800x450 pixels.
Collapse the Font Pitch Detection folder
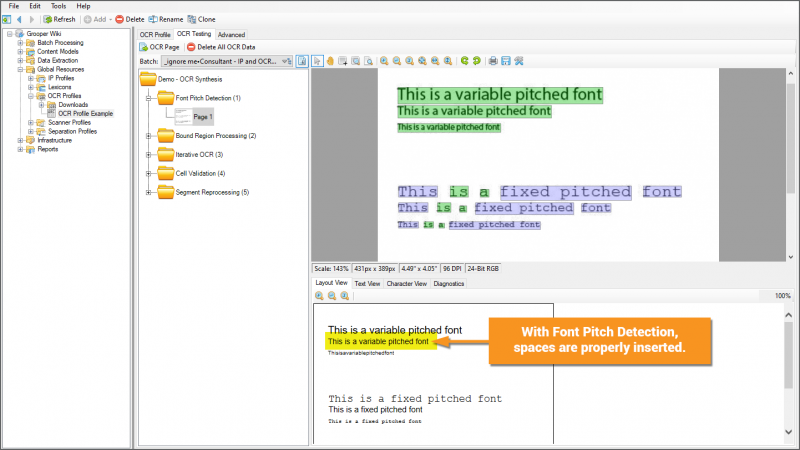pos(149,98)
